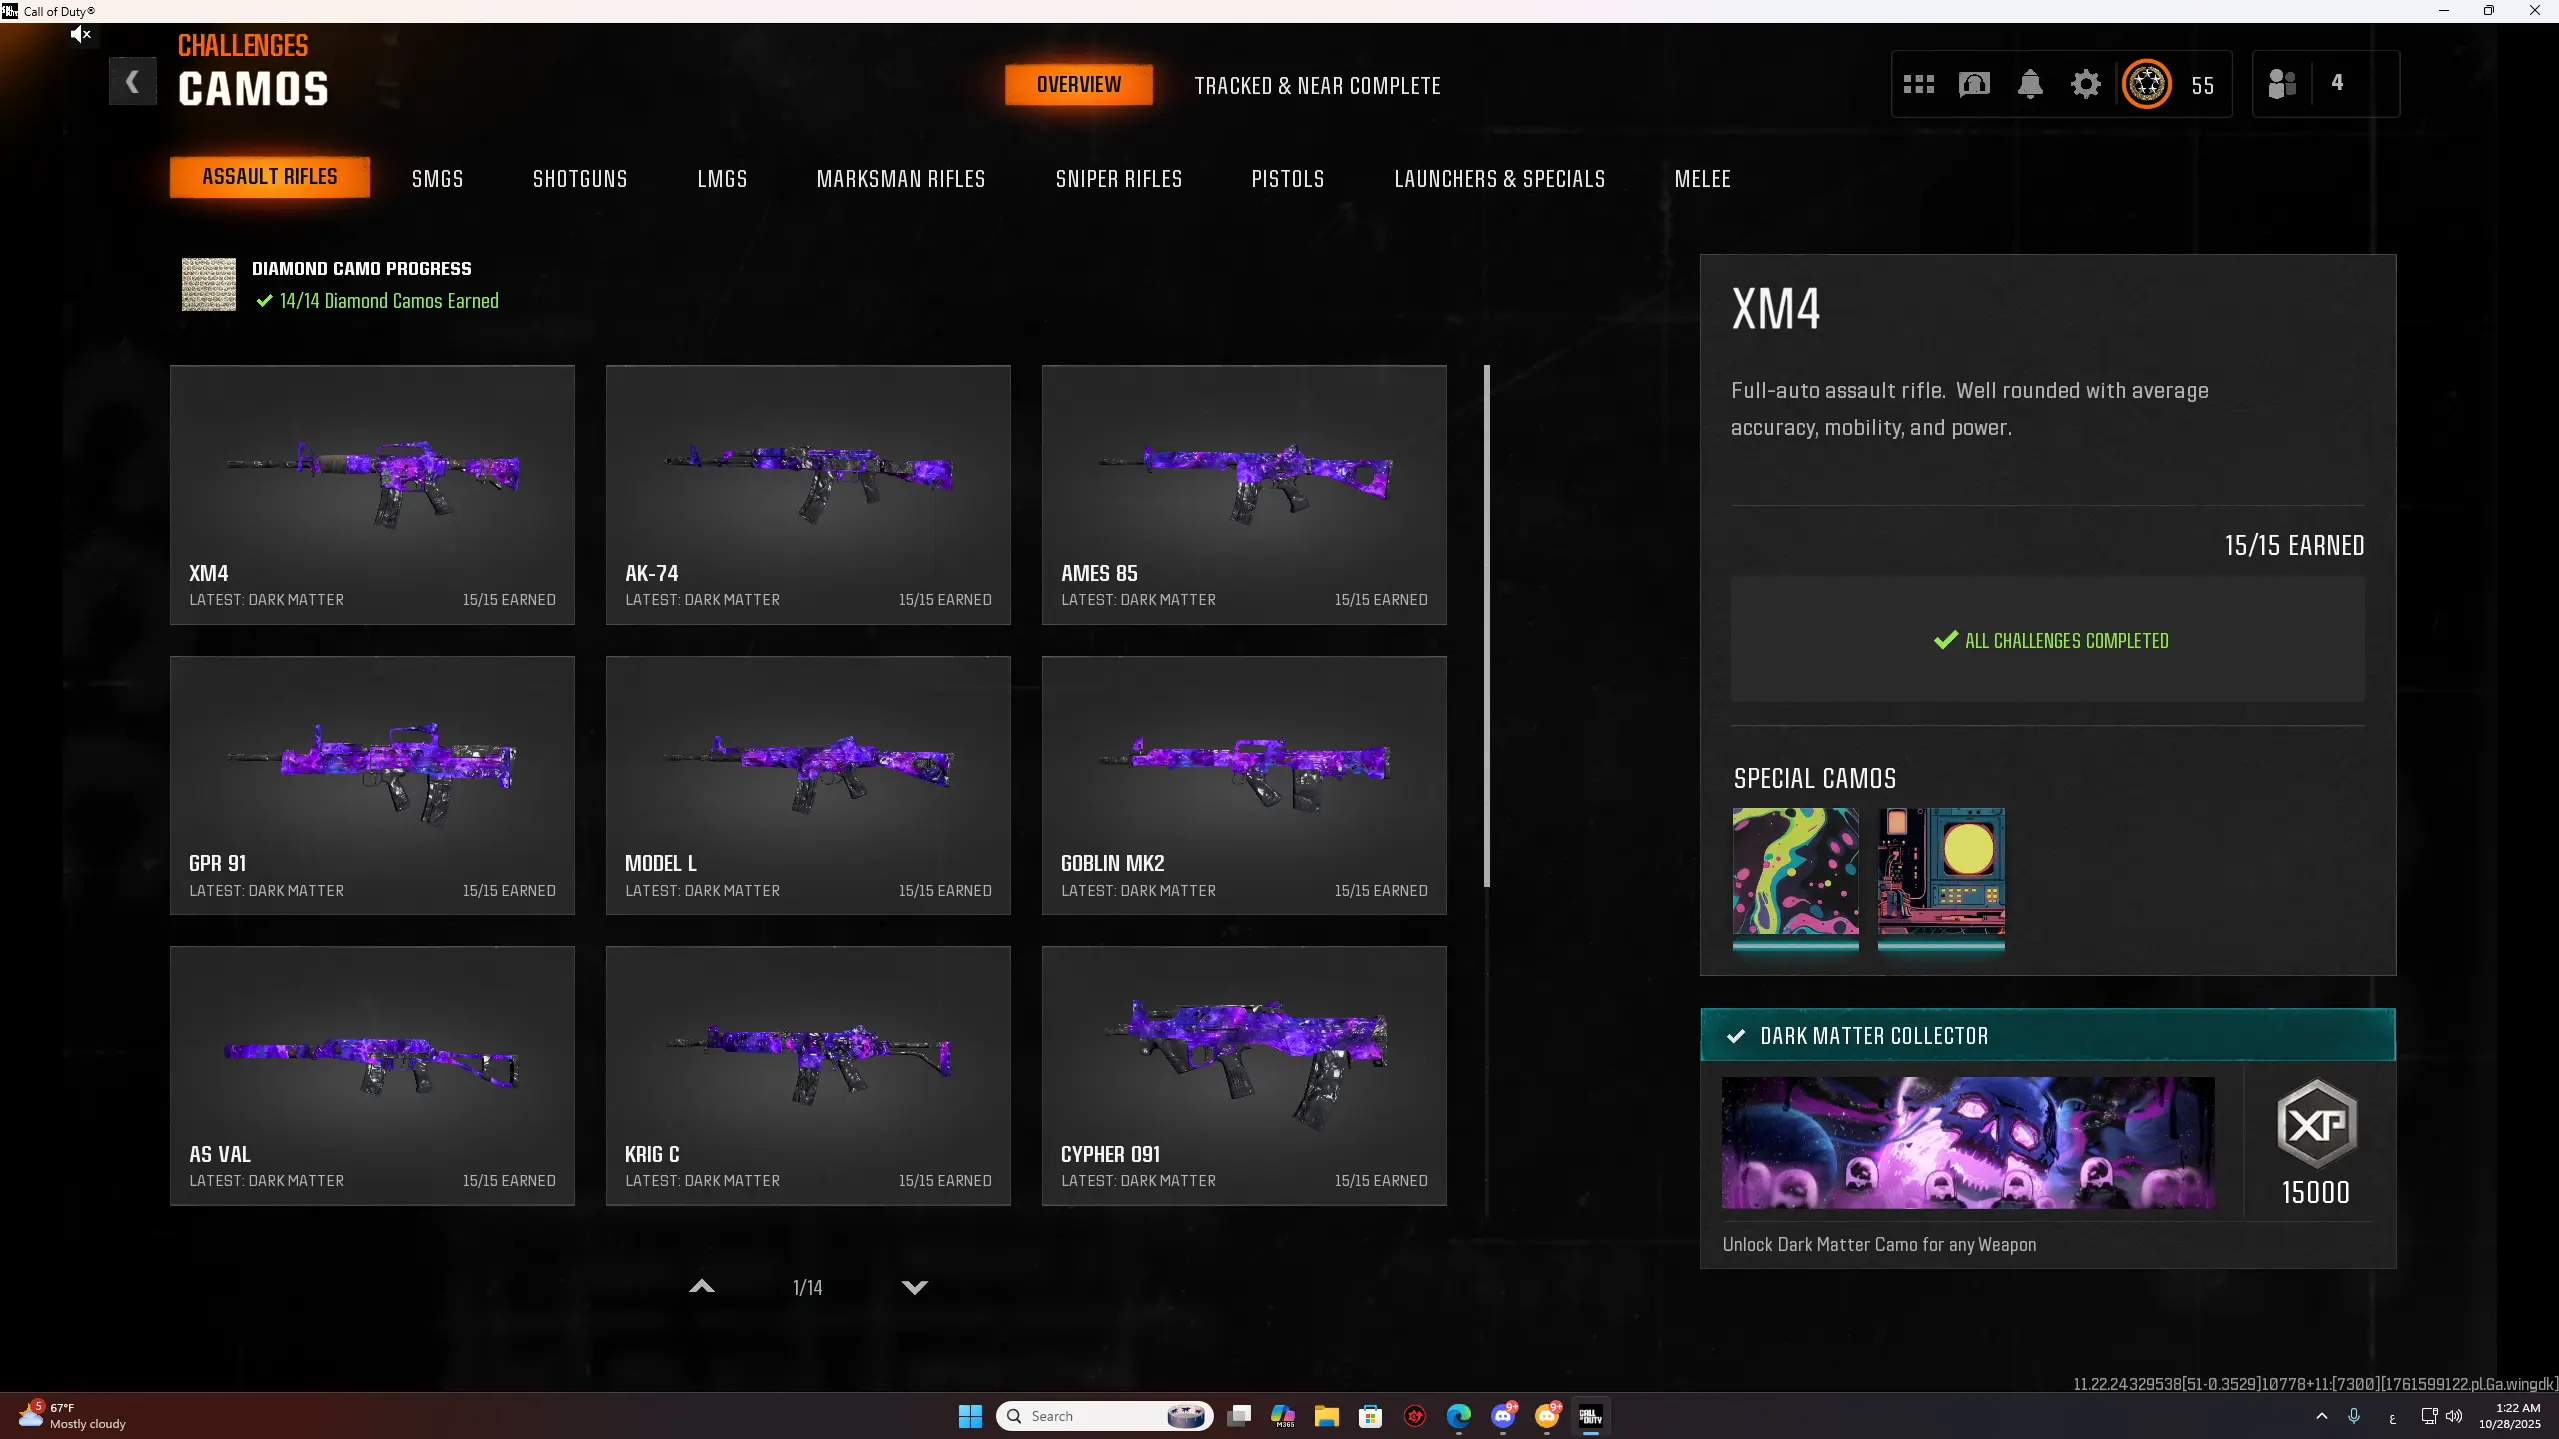The height and width of the screenshot is (1439, 2559).
Task: Open the headset channels icon
Action: point(1974,85)
